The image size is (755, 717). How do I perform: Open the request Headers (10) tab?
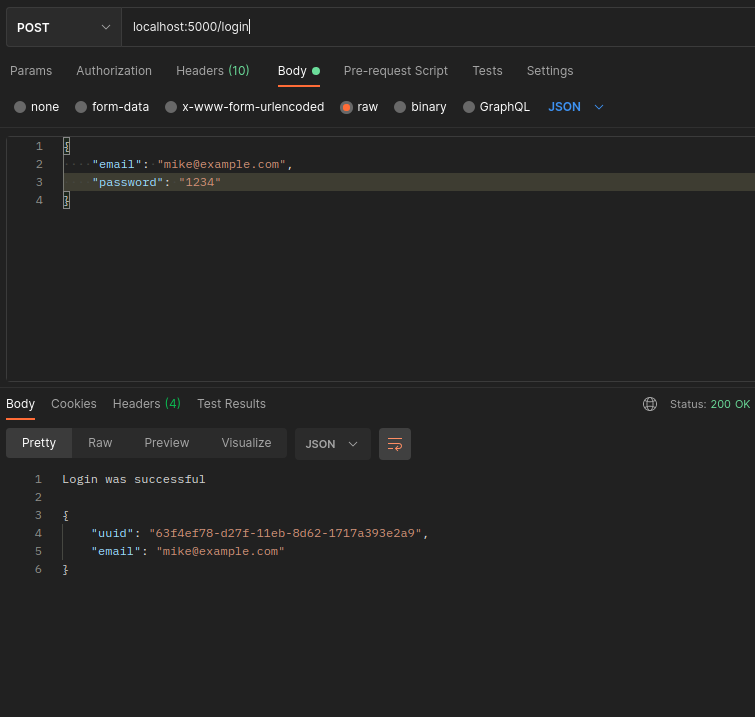pyautogui.click(x=213, y=71)
